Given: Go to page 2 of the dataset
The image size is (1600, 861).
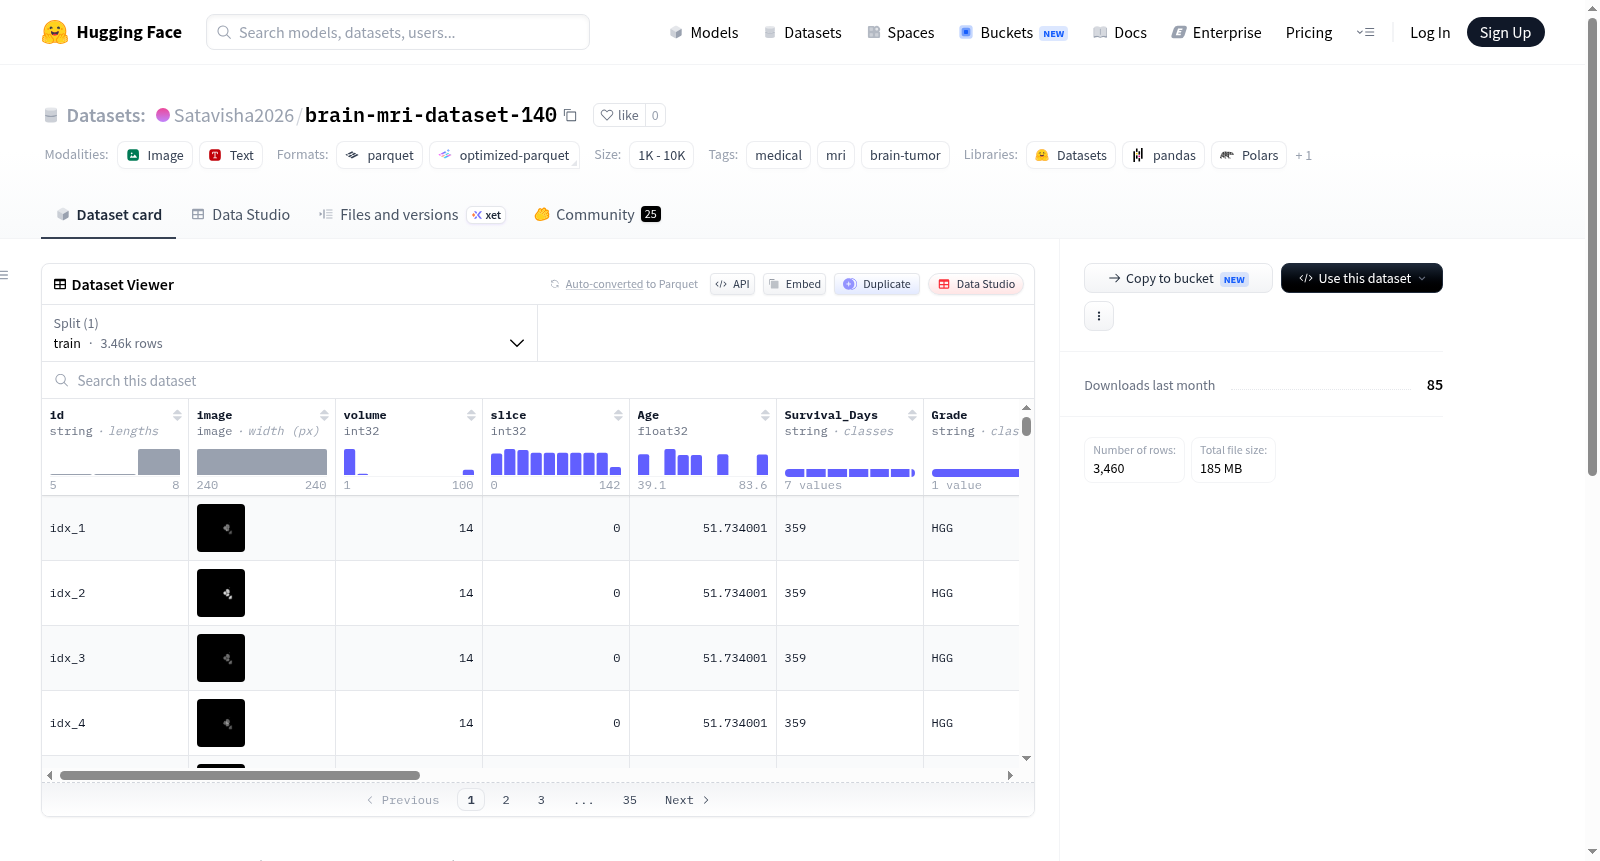Looking at the screenshot, I should click(x=506, y=800).
